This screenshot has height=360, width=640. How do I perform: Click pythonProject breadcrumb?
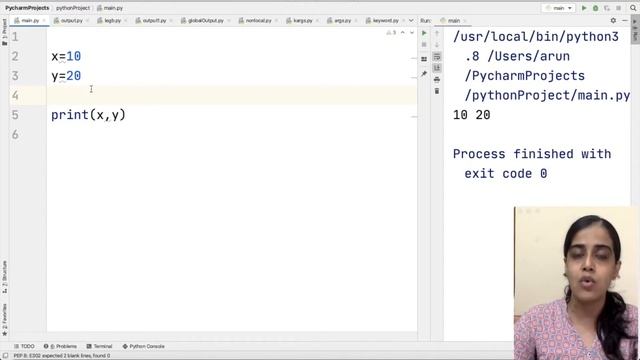[x=73, y=8]
